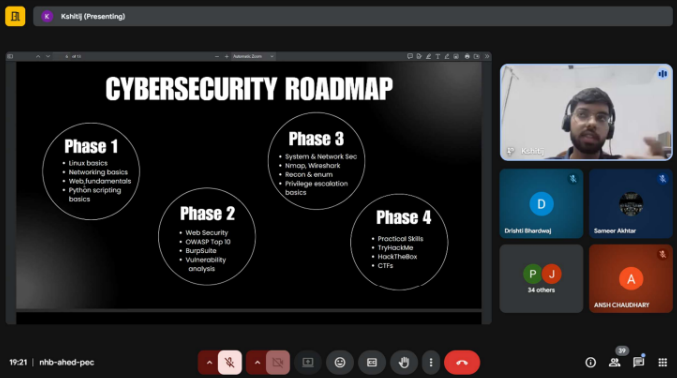Click the Phase 1 heading on slide
Screen dimensions: 677x378
click(x=91, y=146)
